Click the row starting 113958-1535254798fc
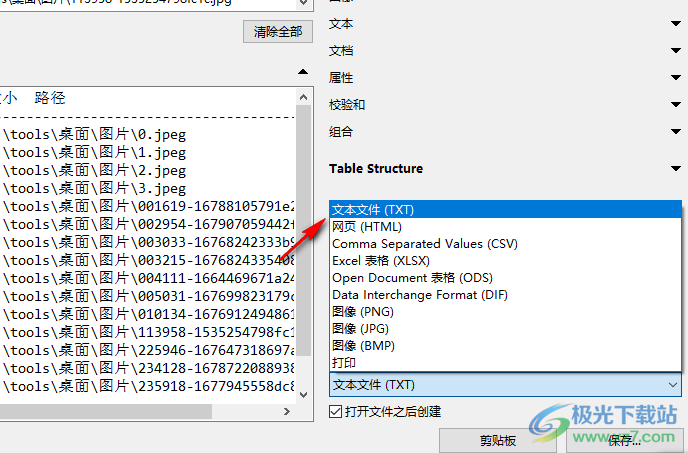This screenshot has height=453, width=688. coord(148,332)
